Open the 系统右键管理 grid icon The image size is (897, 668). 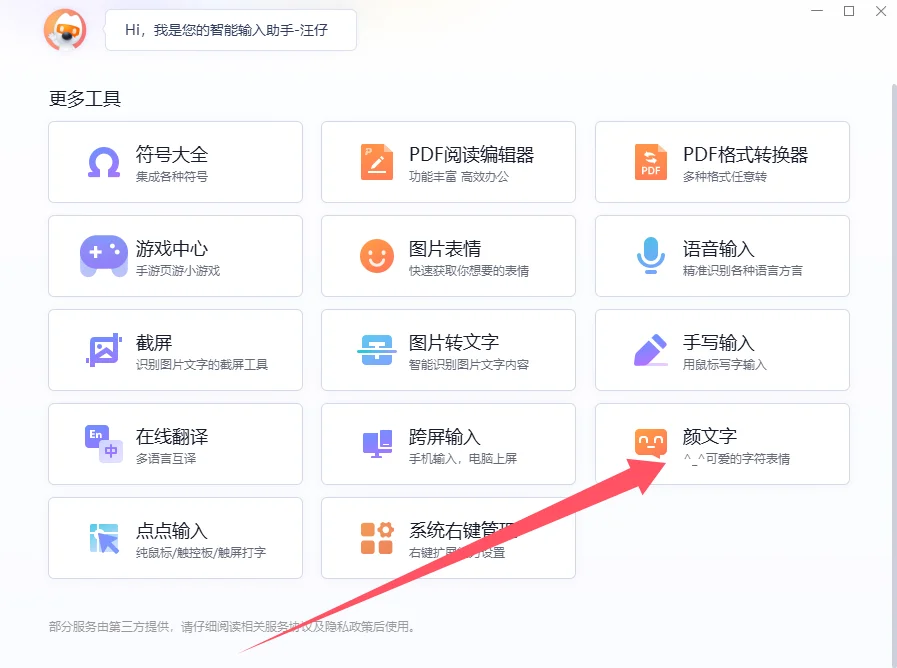point(377,538)
